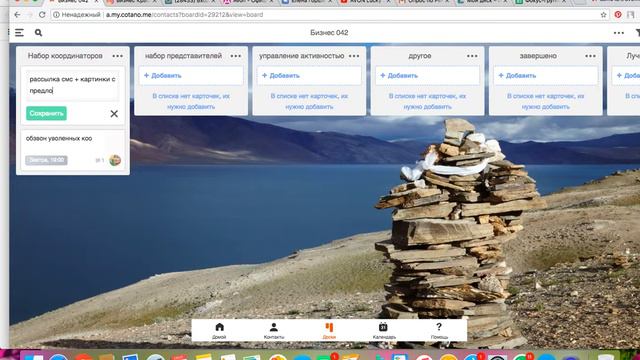The height and width of the screenshot is (360, 640).
Task: Reload the page with refresh icon
Action: (x=42, y=15)
